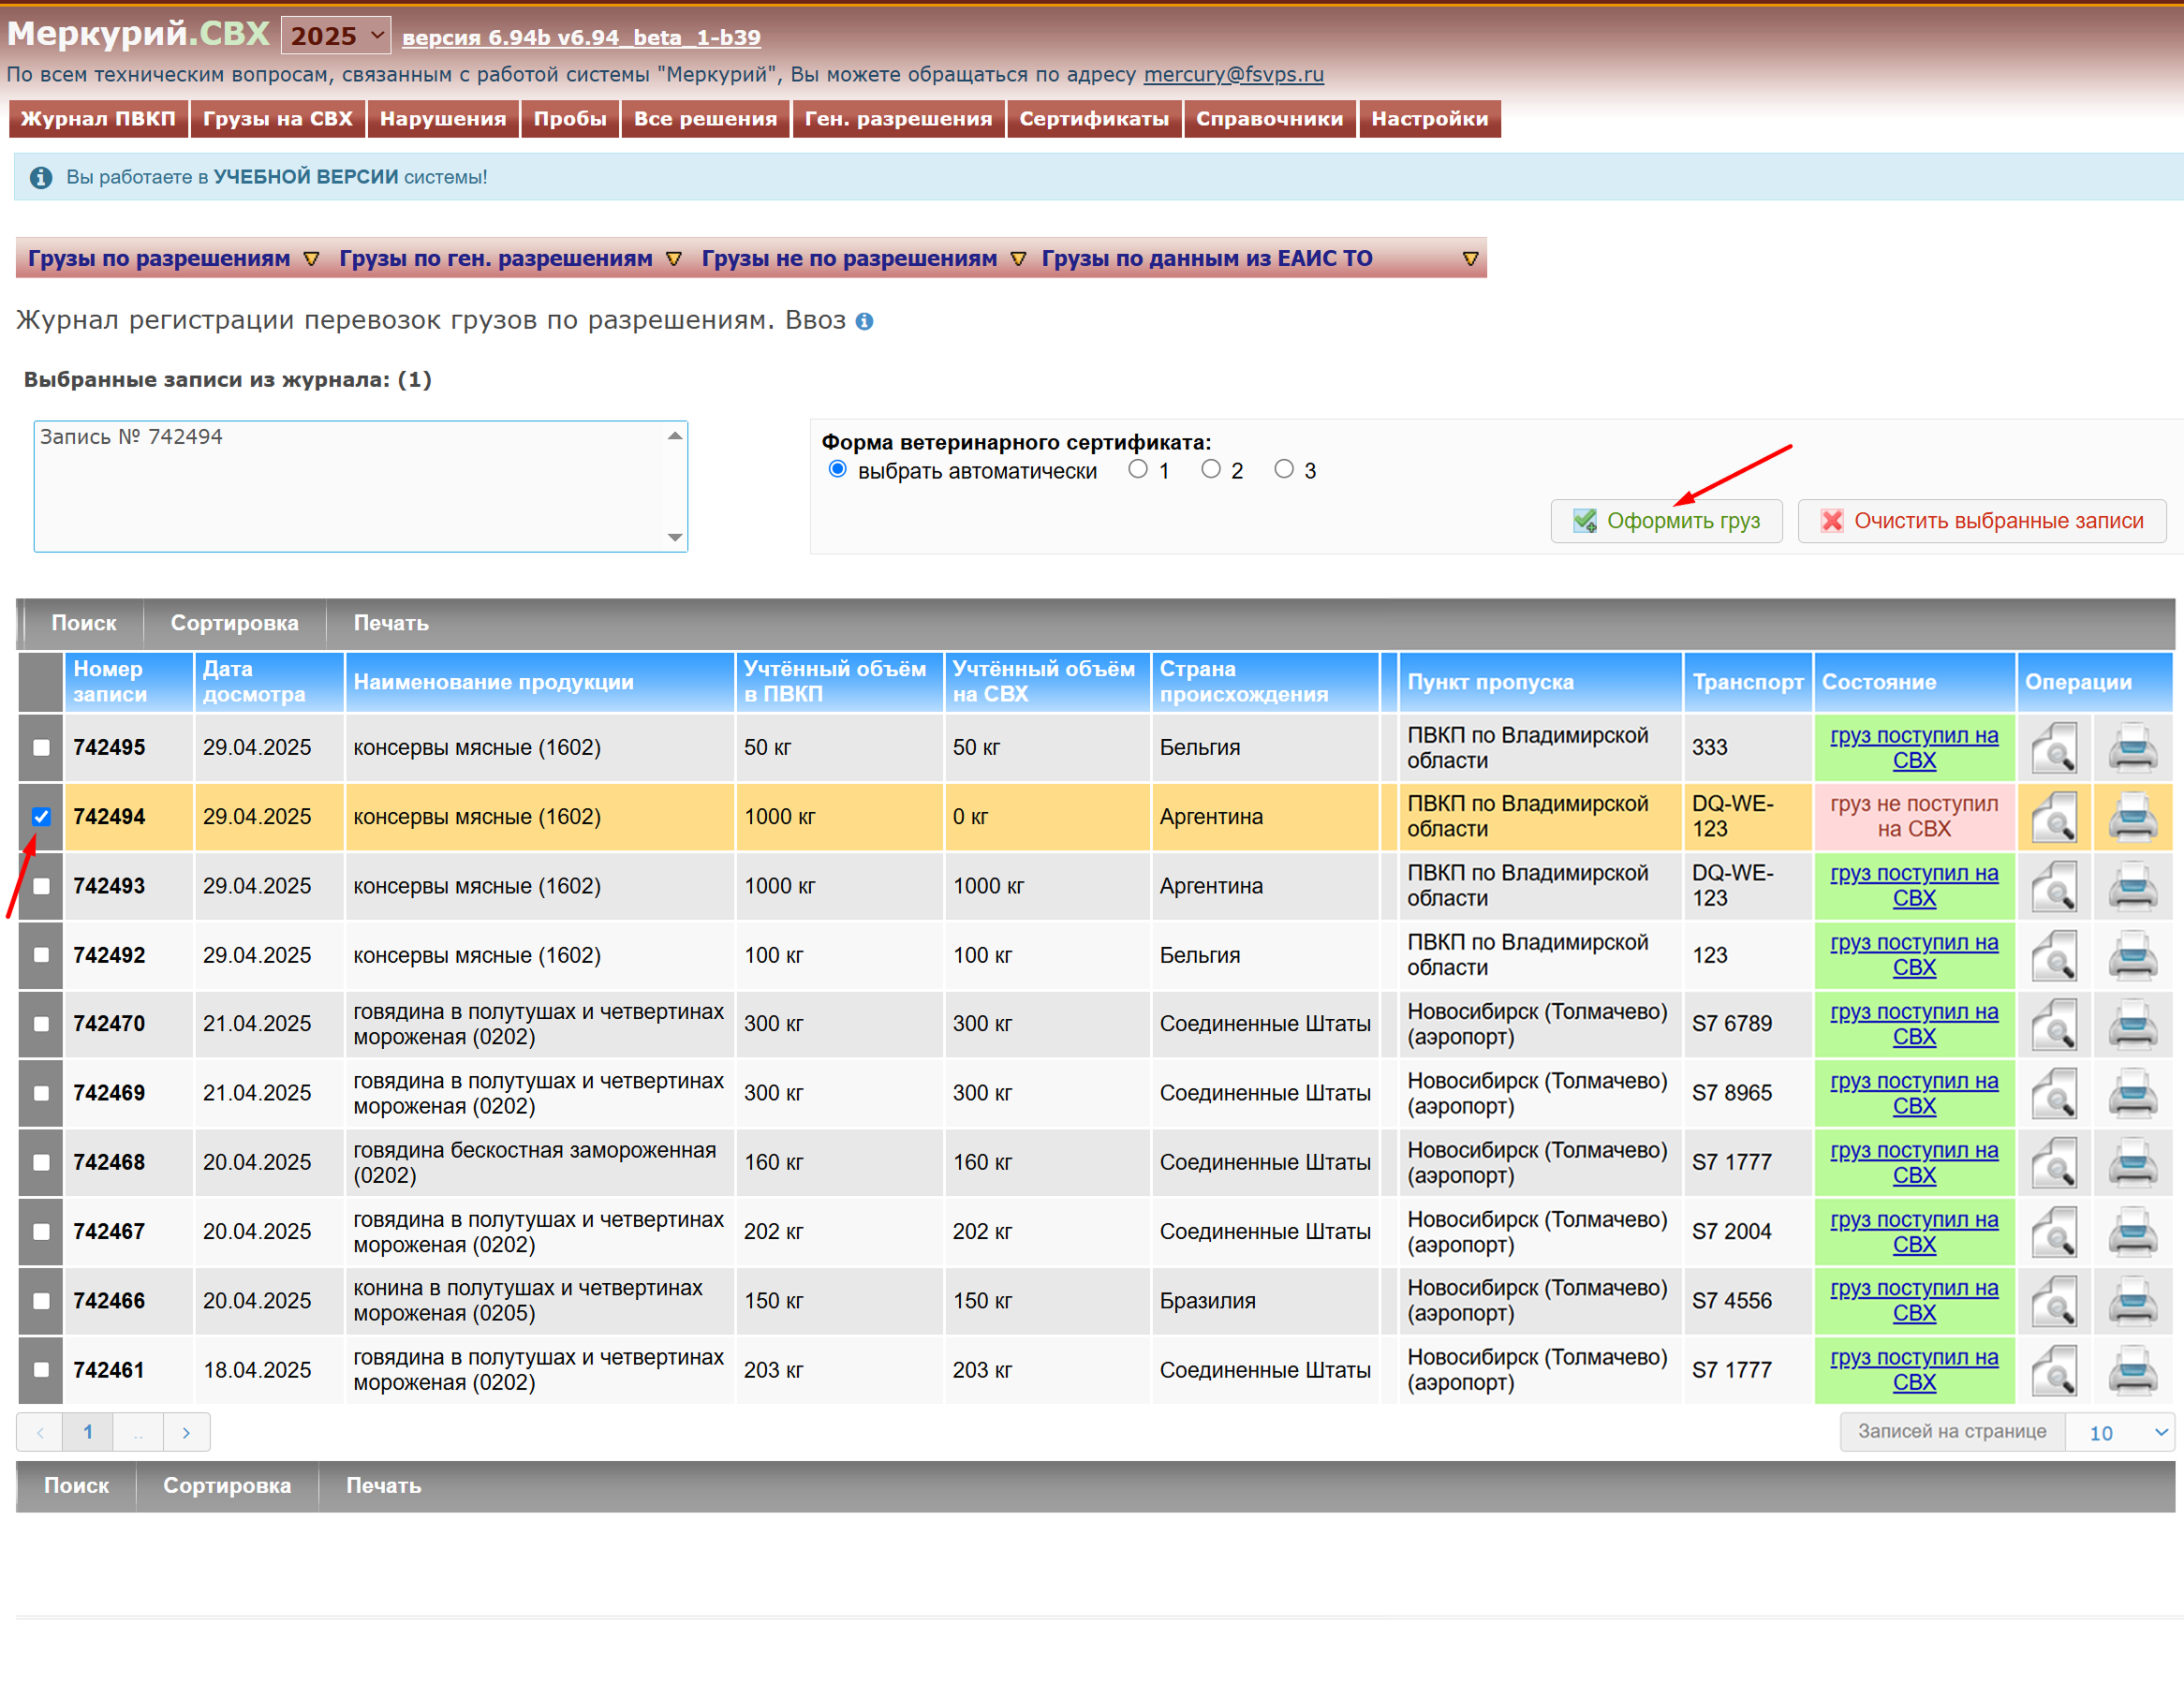Switch to 'Журнал ПВКП' tab
Image resolution: width=2184 pixels, height=1683 pixels.
(x=98, y=118)
